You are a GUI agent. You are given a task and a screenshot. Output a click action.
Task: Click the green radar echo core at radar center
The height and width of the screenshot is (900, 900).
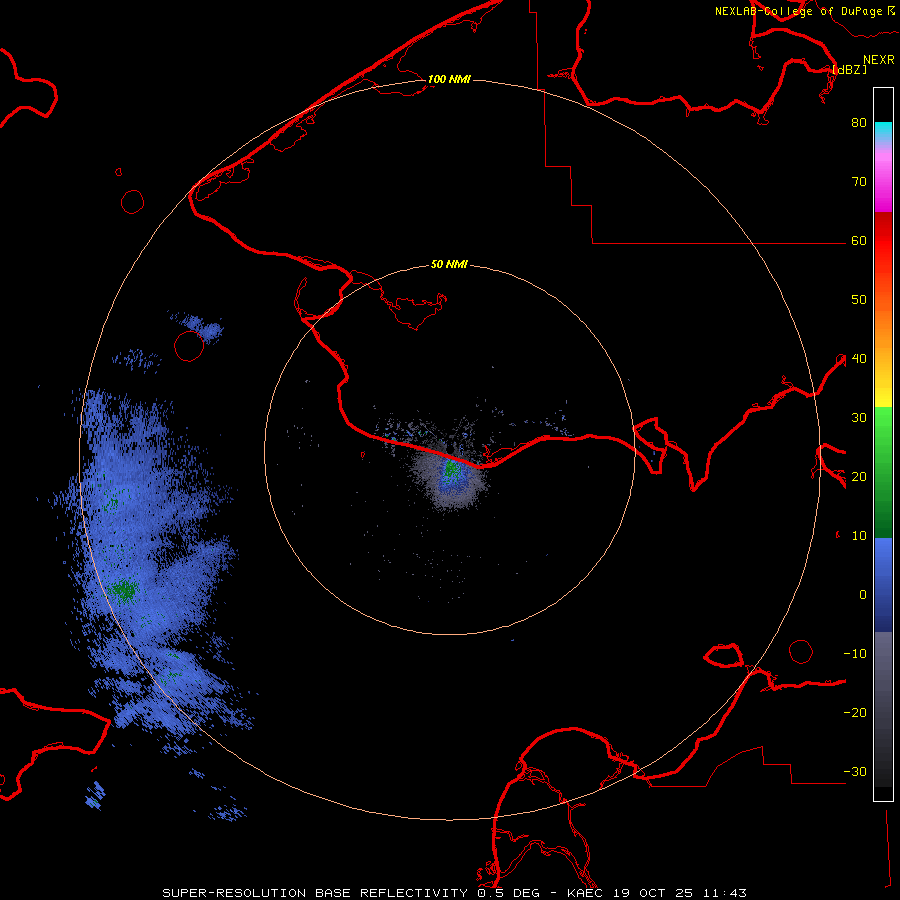coord(452,470)
